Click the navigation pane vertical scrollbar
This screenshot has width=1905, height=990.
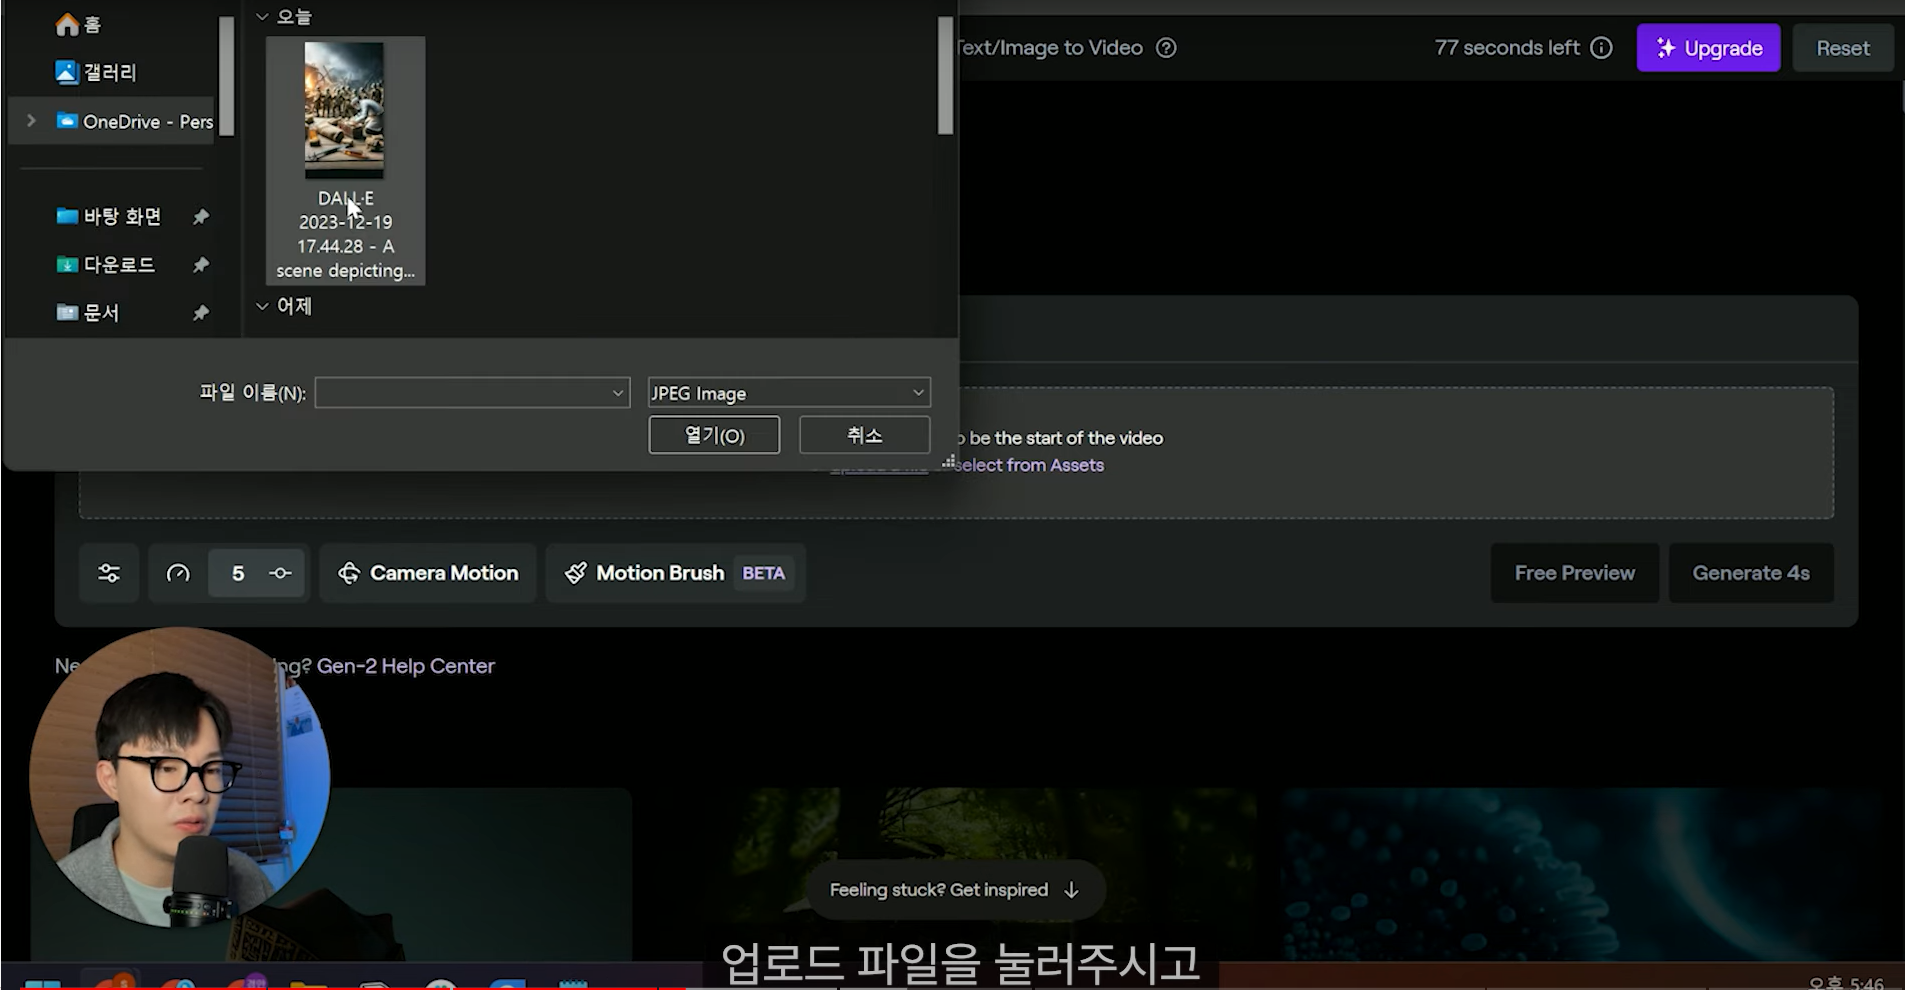tap(227, 75)
